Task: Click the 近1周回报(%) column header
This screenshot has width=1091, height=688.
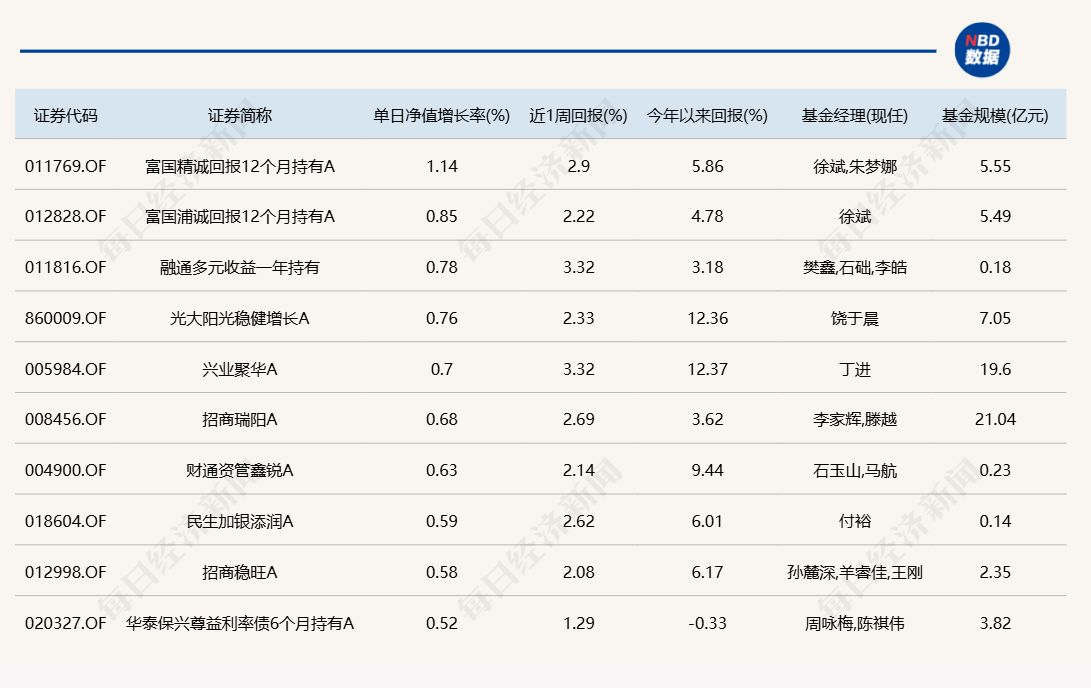Action: (578, 115)
